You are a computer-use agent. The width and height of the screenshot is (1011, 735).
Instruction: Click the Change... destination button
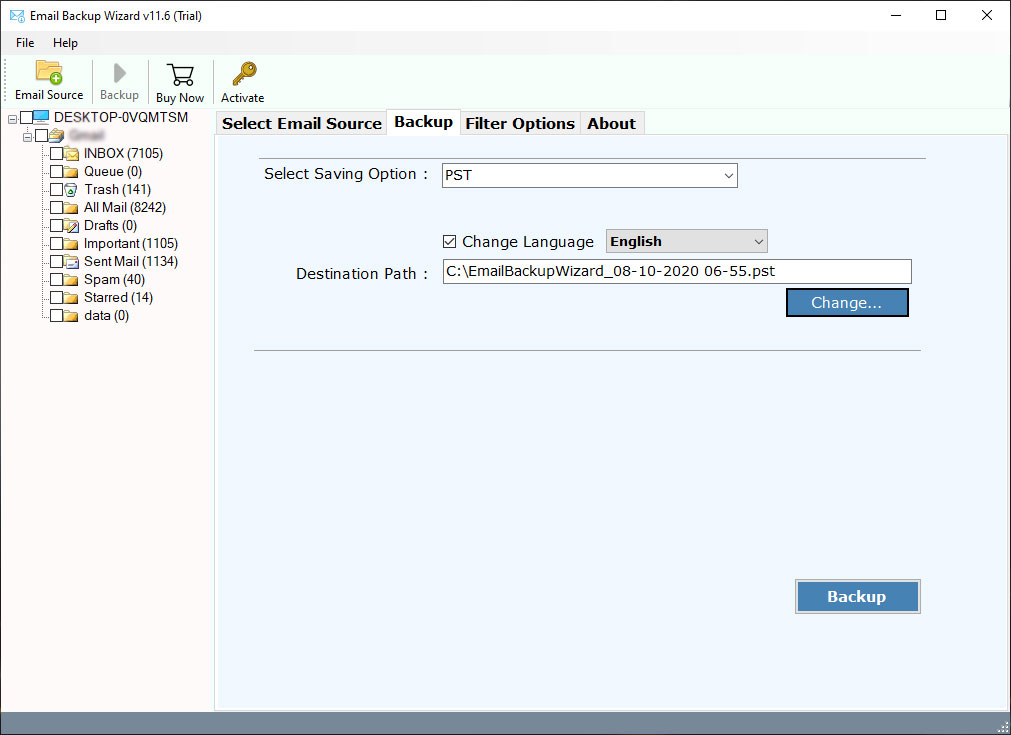click(x=847, y=302)
